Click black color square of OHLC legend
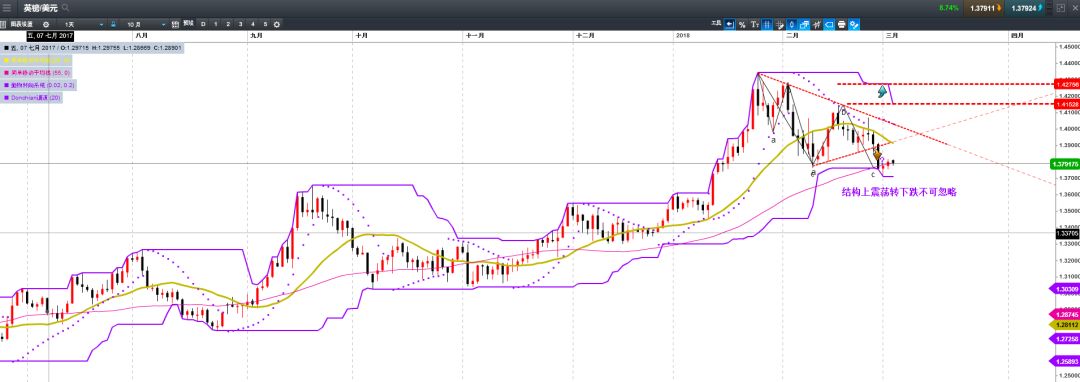Viewport: 1080px width, 382px height. [6, 47]
